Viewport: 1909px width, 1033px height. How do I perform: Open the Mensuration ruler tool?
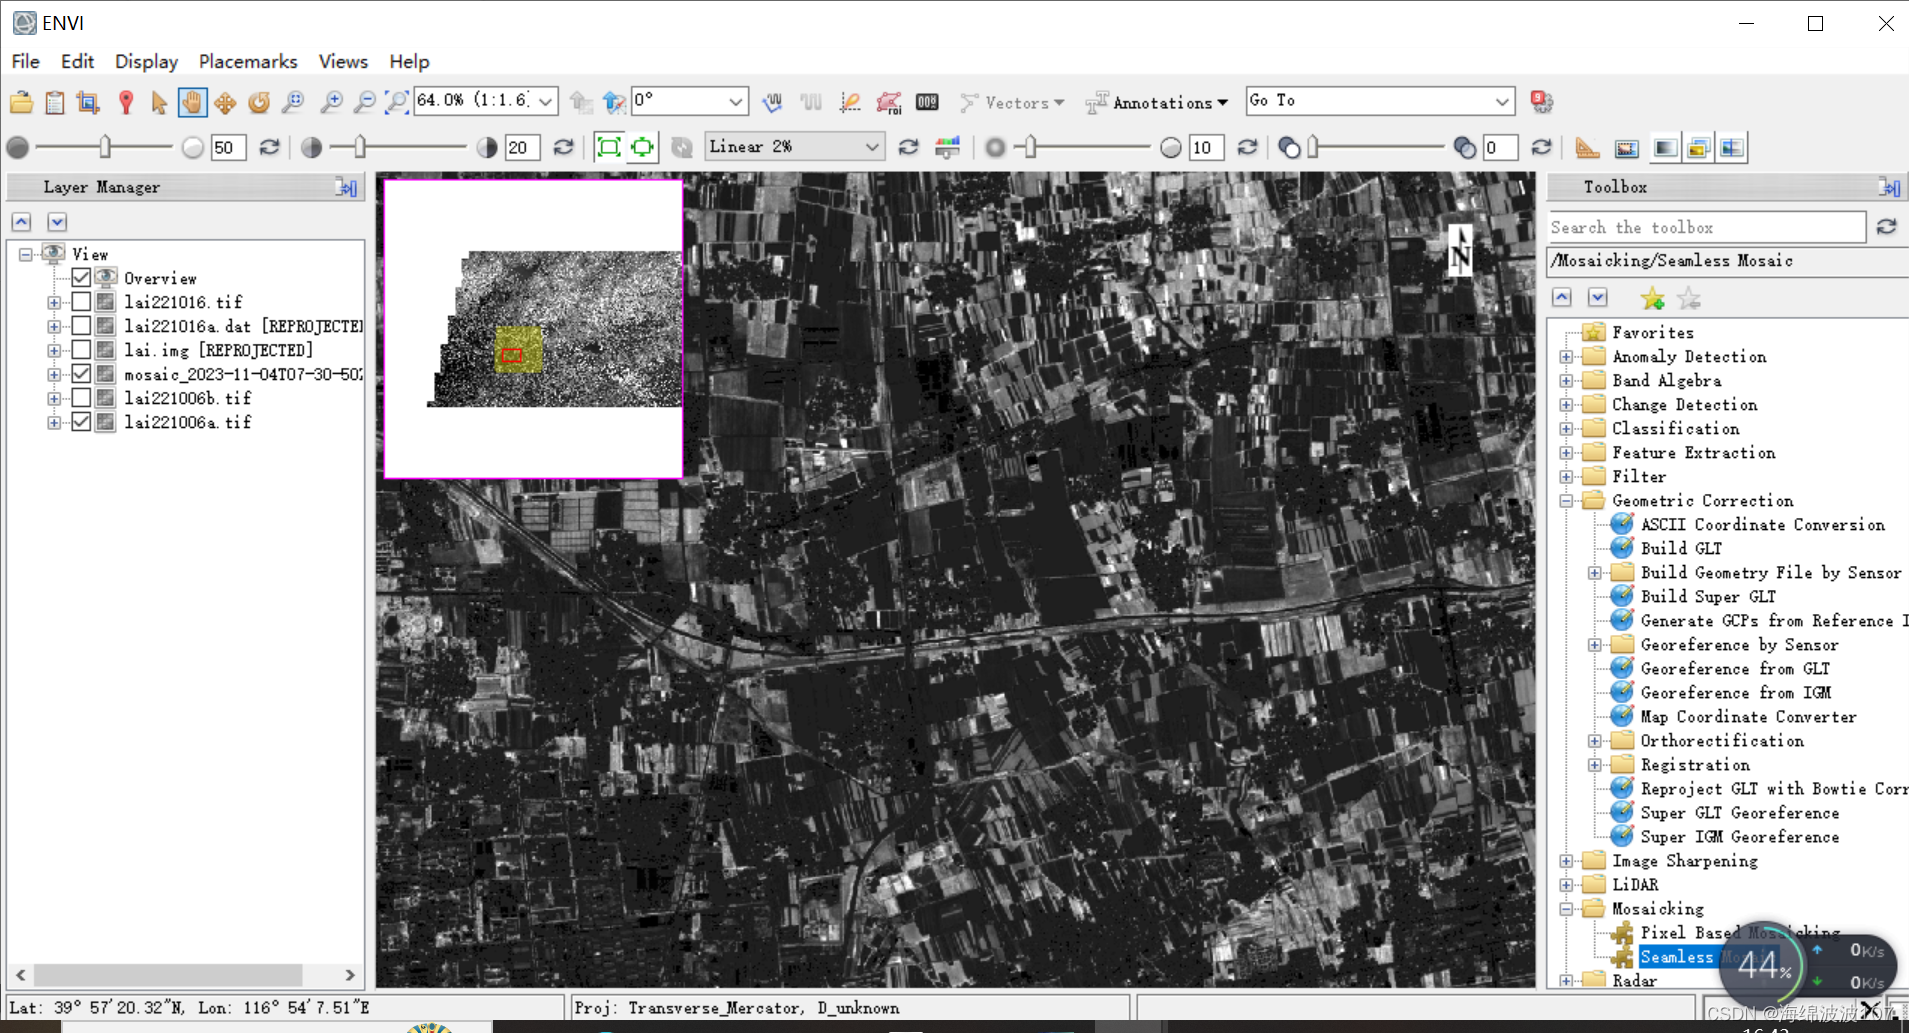(x=1587, y=148)
